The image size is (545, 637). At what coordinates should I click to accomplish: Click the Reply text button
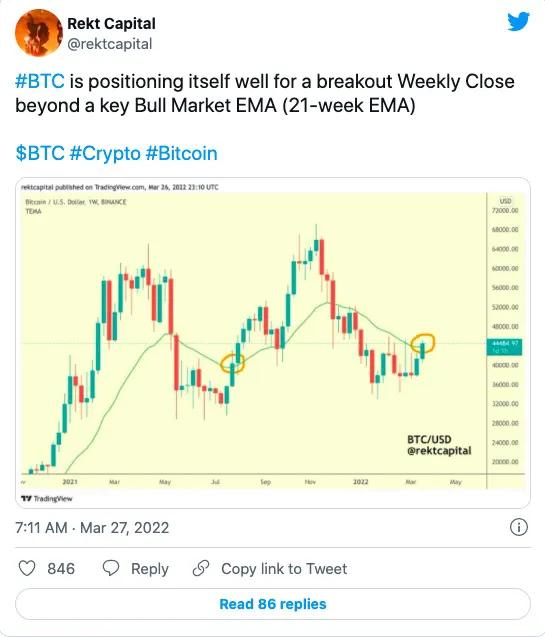tap(149, 569)
